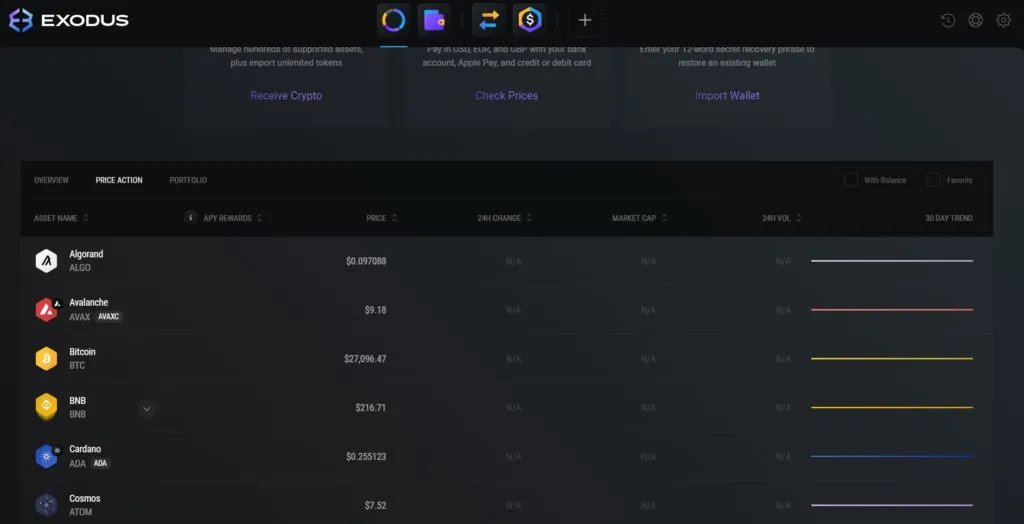Click the Cardano price $0.255123
1024x524 pixels.
coord(366,456)
